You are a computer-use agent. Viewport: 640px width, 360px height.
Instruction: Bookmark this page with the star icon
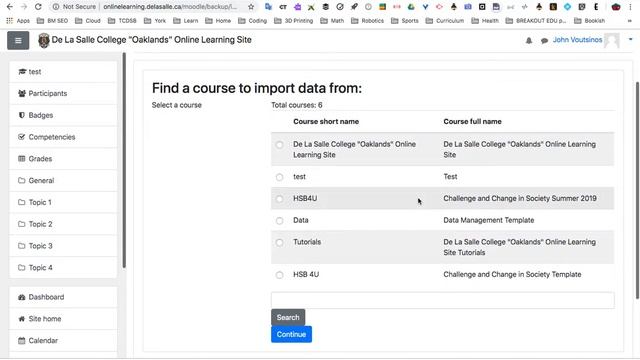251,7
